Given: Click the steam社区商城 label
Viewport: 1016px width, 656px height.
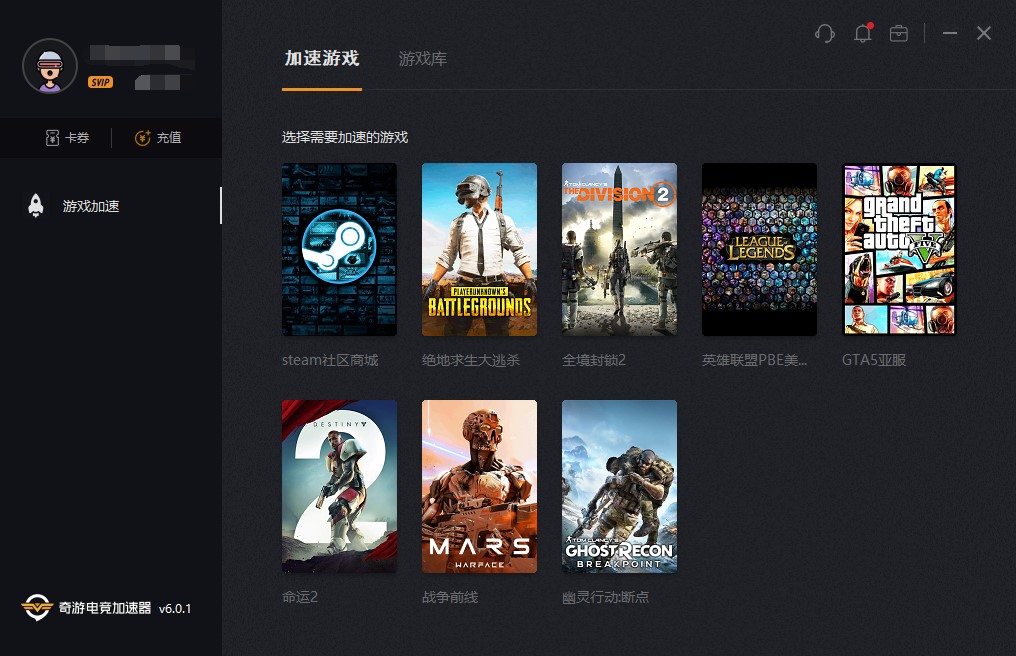Looking at the screenshot, I should (330, 360).
